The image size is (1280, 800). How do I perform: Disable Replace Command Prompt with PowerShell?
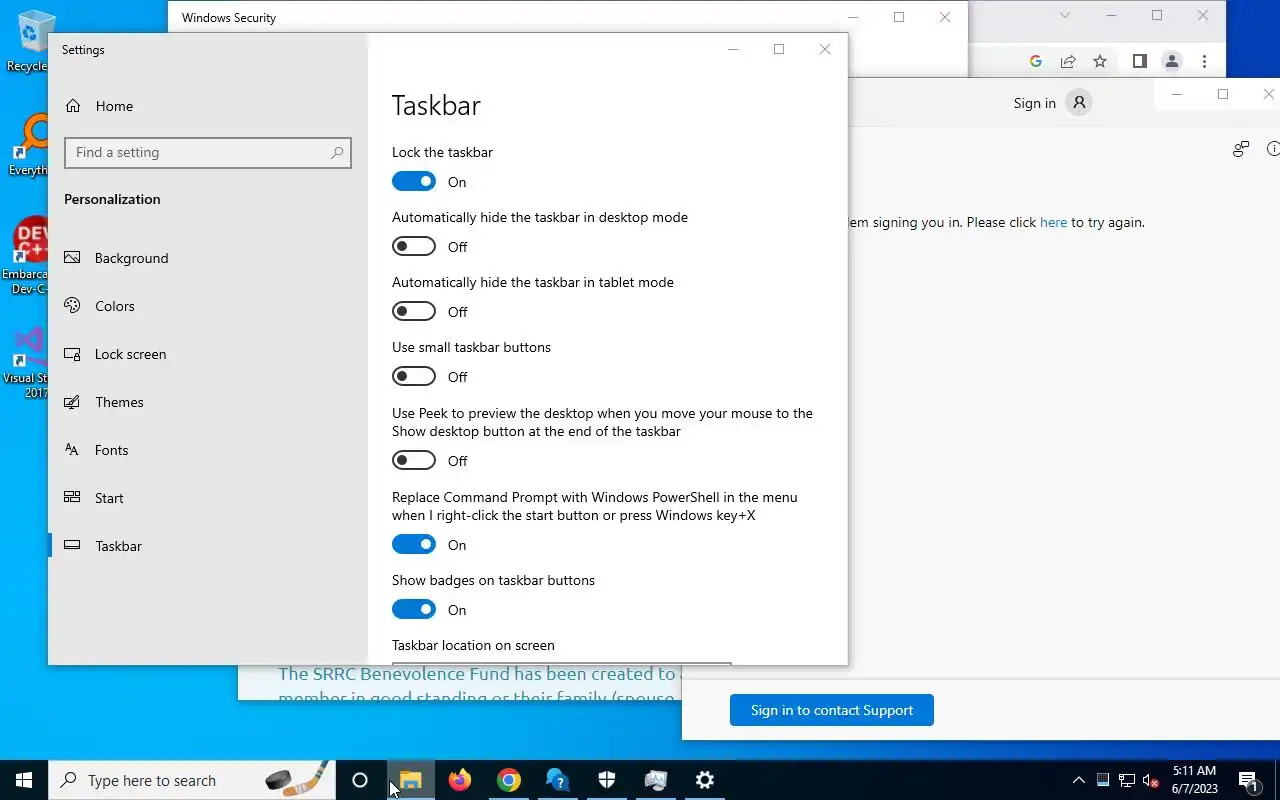(414, 544)
